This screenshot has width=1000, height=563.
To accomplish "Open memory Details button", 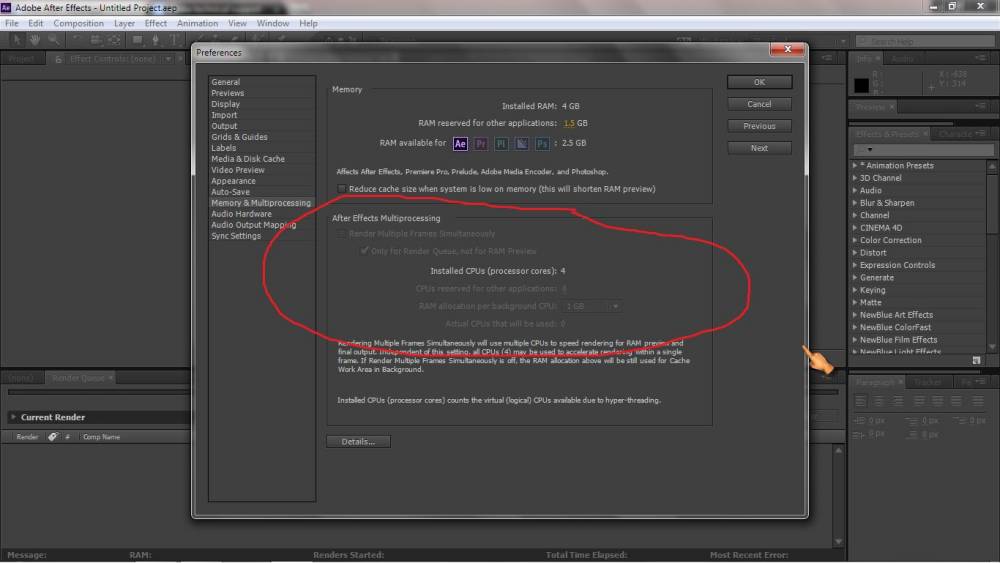I will 358,441.
